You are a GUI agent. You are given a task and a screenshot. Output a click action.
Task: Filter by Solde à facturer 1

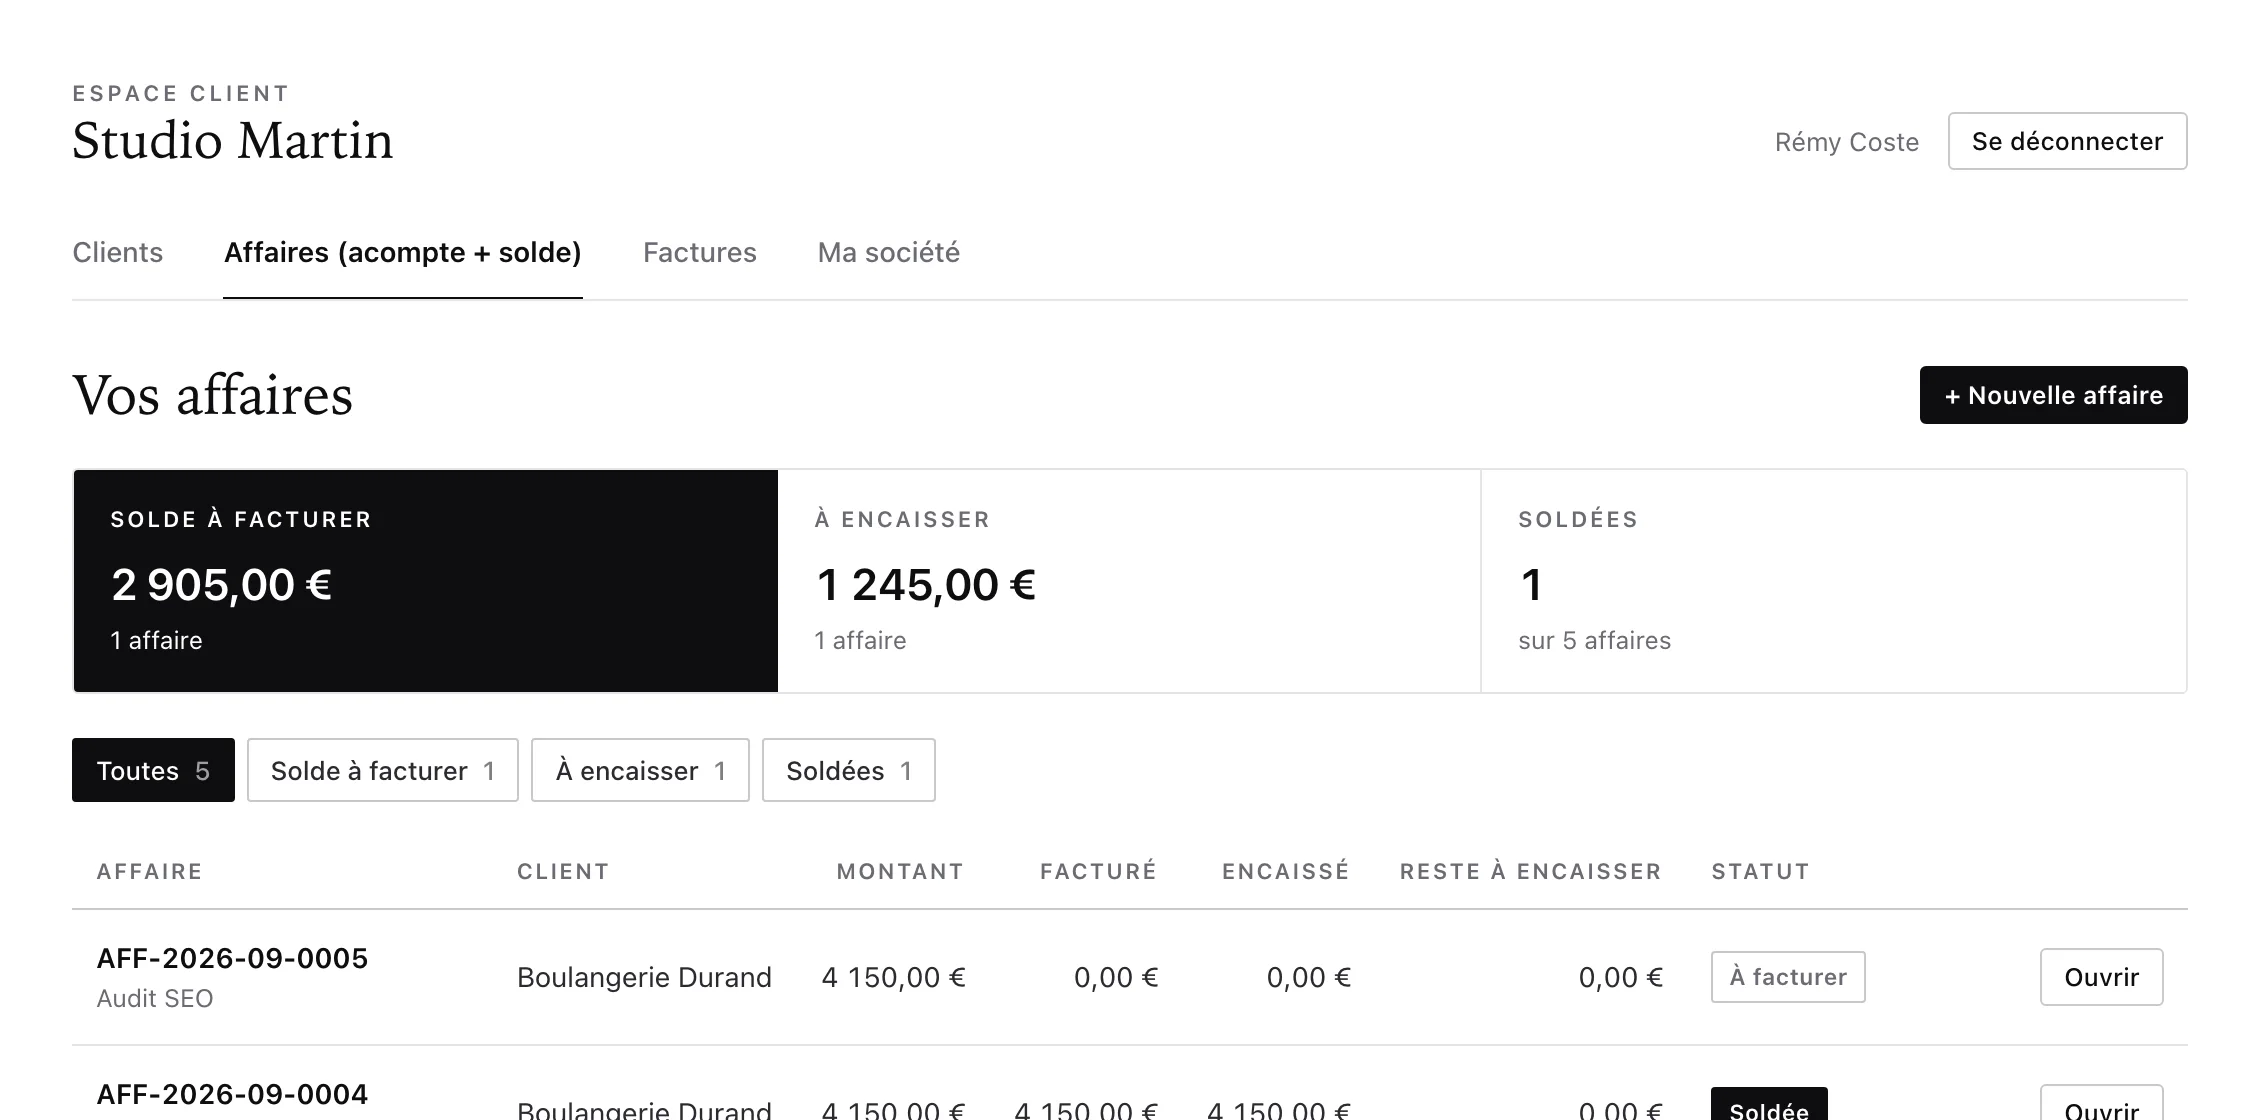[382, 770]
